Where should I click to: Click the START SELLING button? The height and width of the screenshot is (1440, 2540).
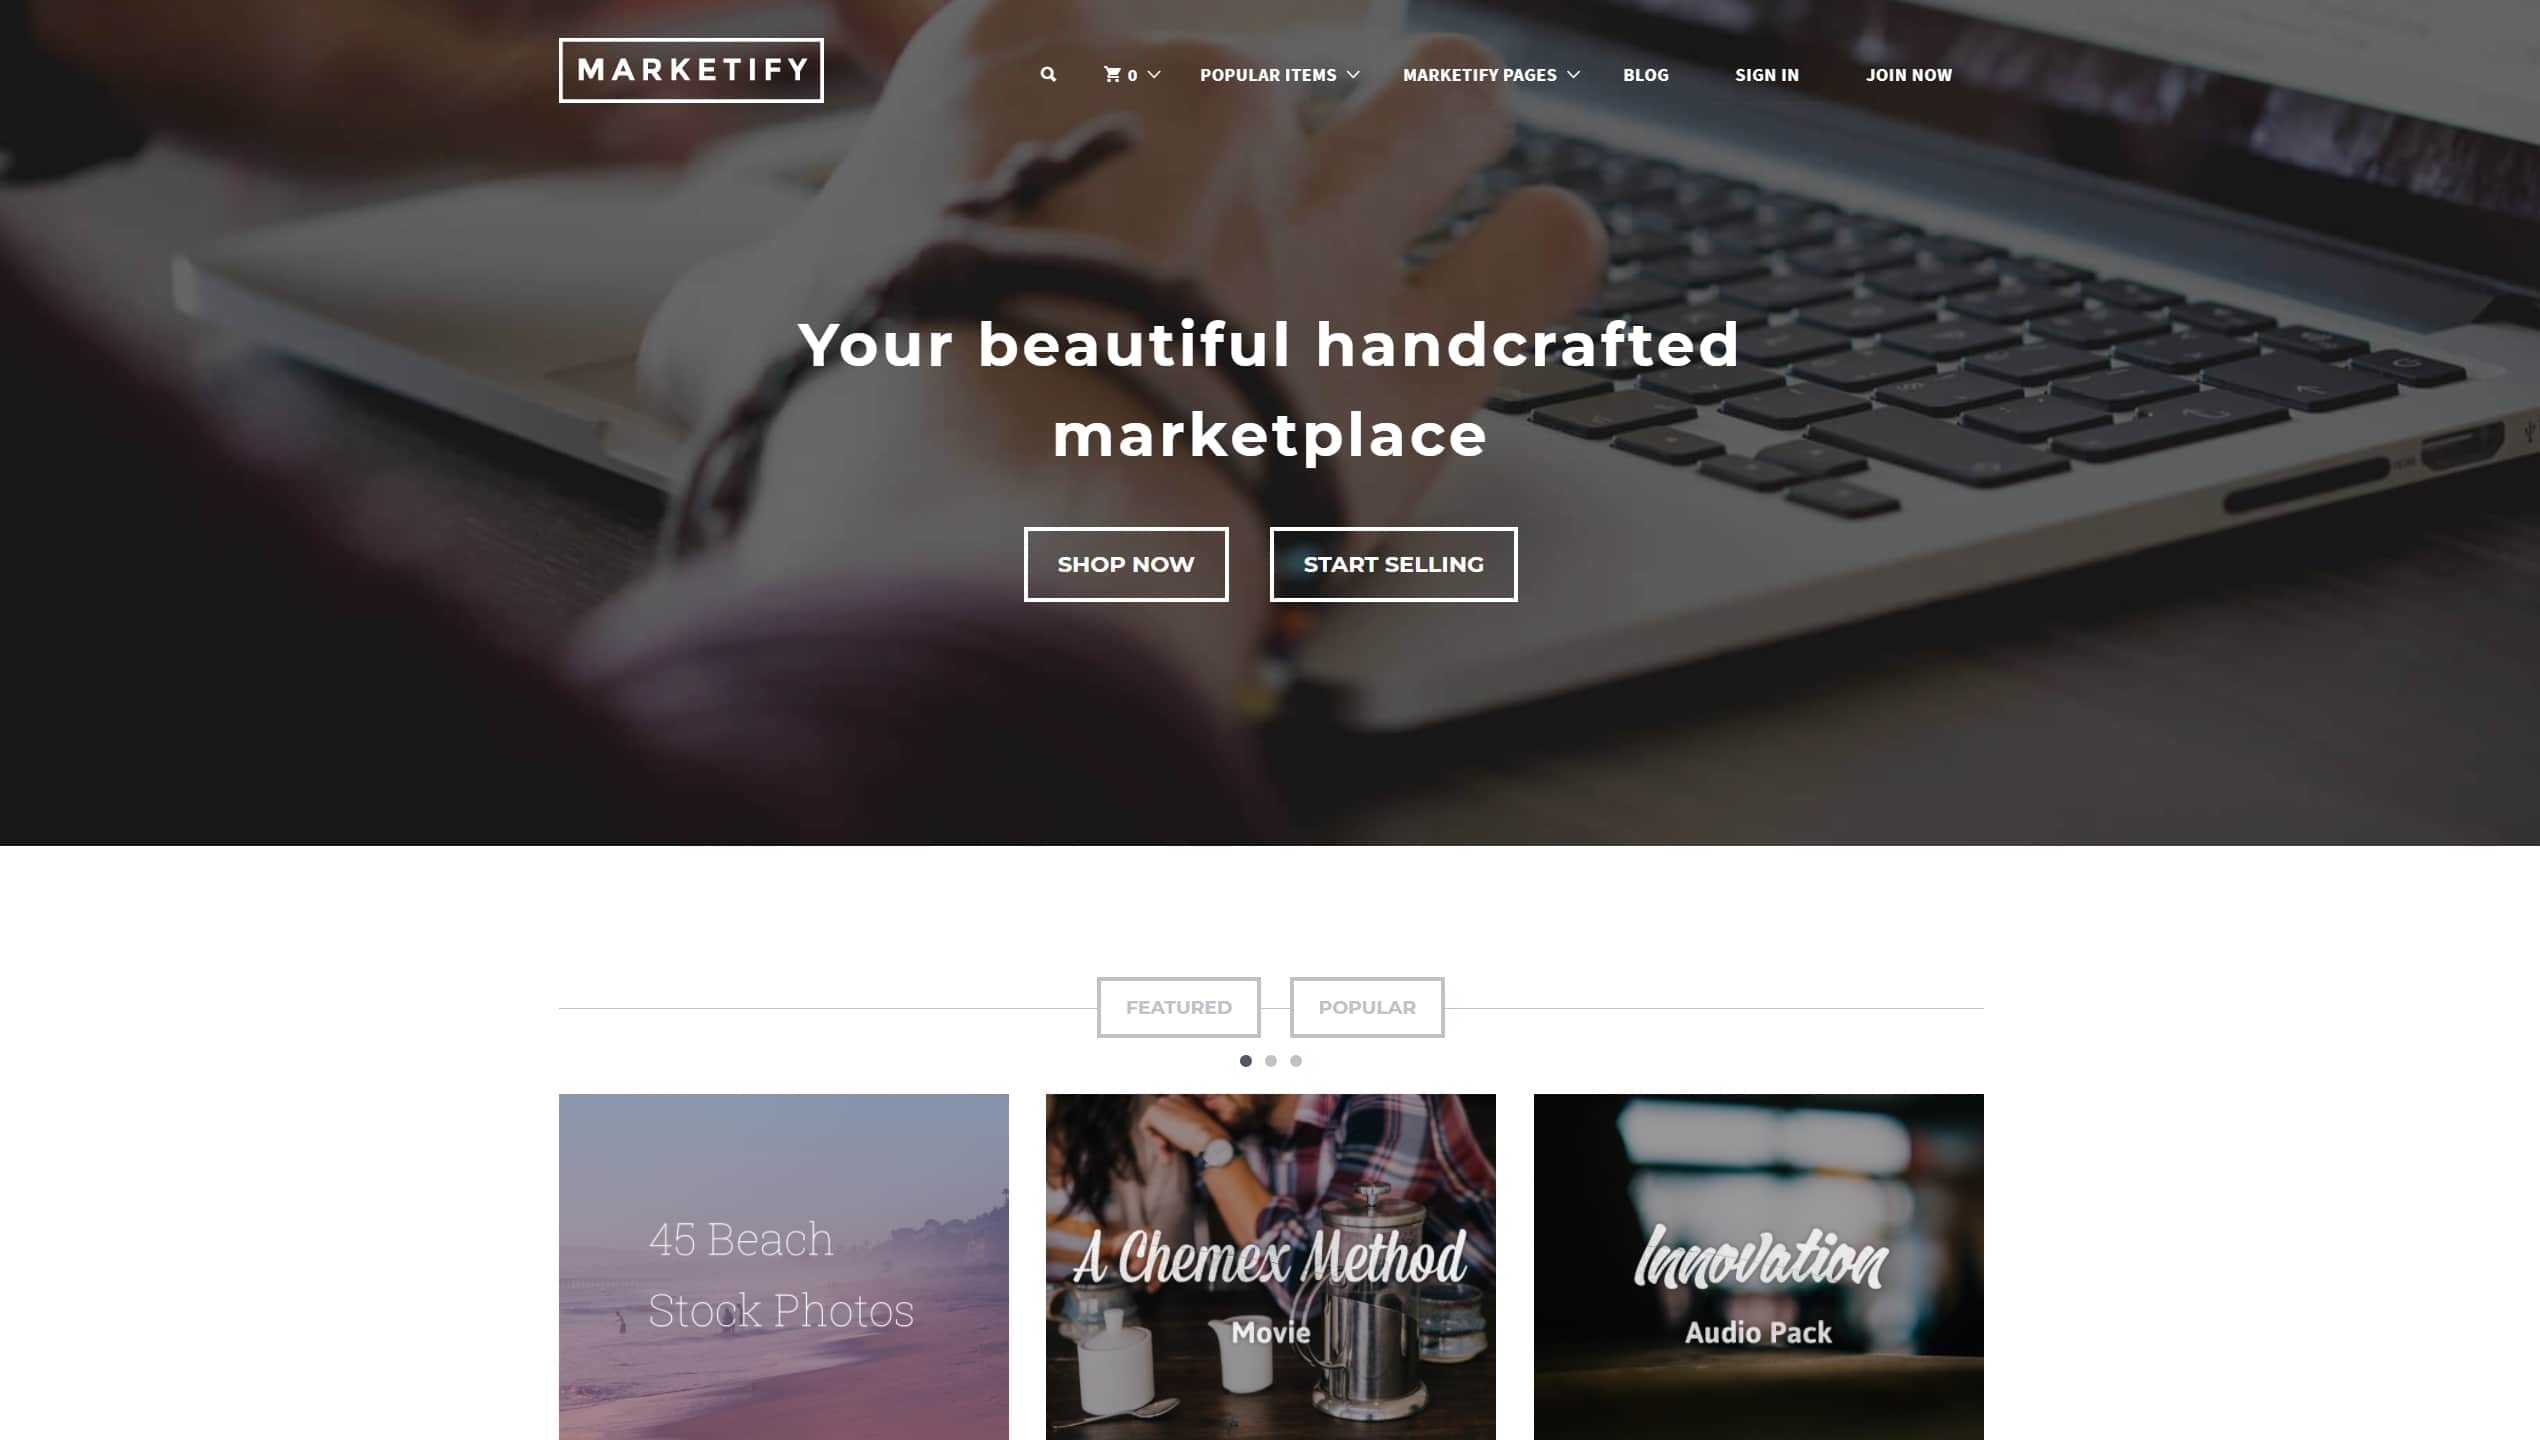coord(1394,564)
